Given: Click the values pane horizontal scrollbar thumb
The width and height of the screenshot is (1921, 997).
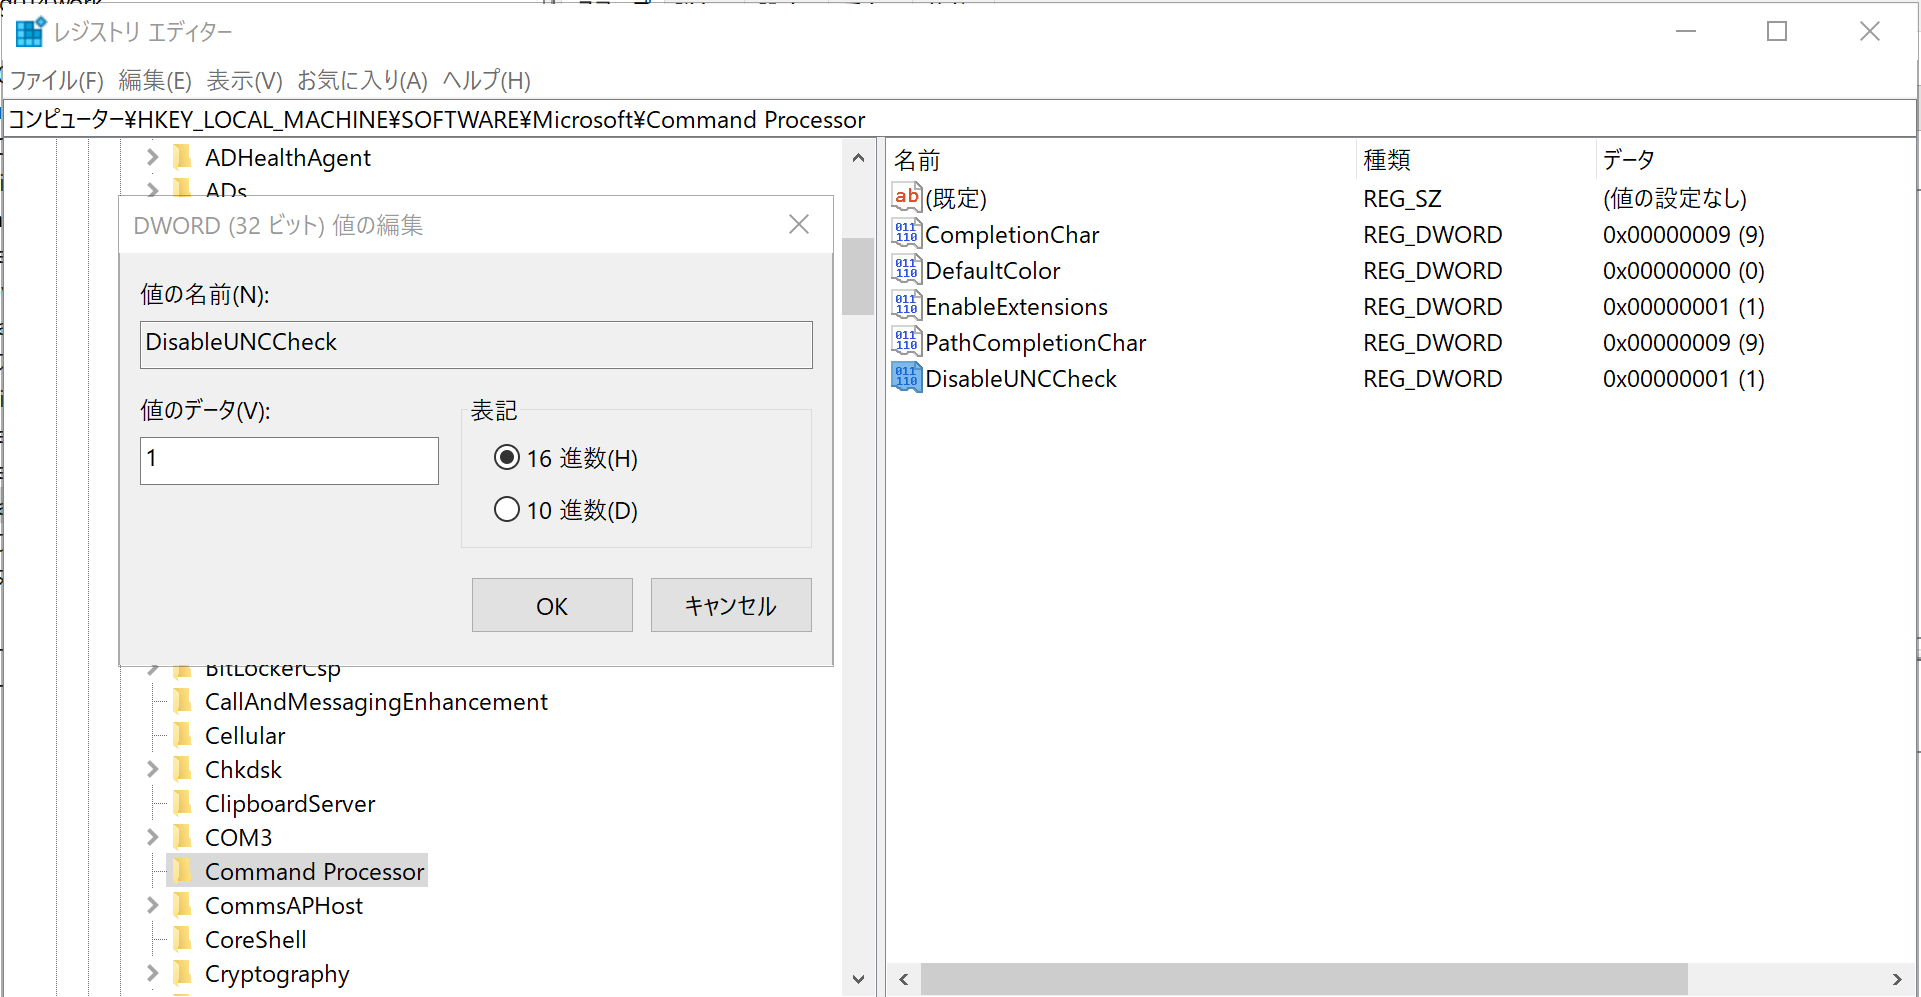Looking at the screenshot, I should [x=1304, y=980].
